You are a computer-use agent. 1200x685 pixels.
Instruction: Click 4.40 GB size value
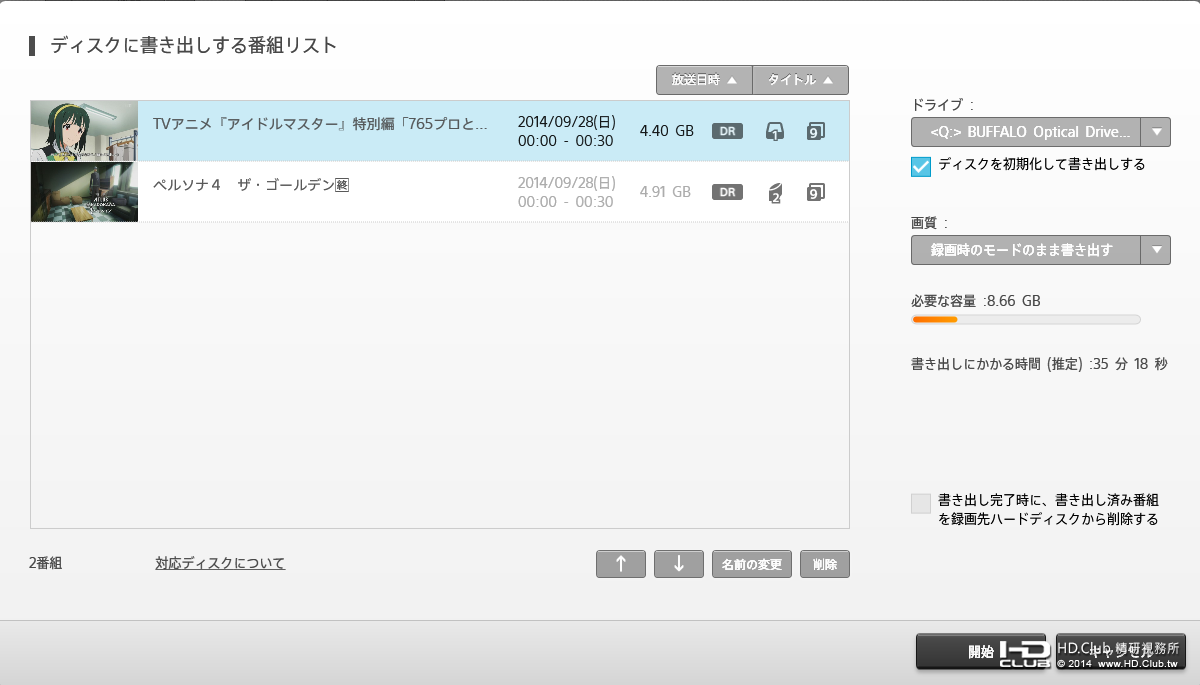coord(666,131)
